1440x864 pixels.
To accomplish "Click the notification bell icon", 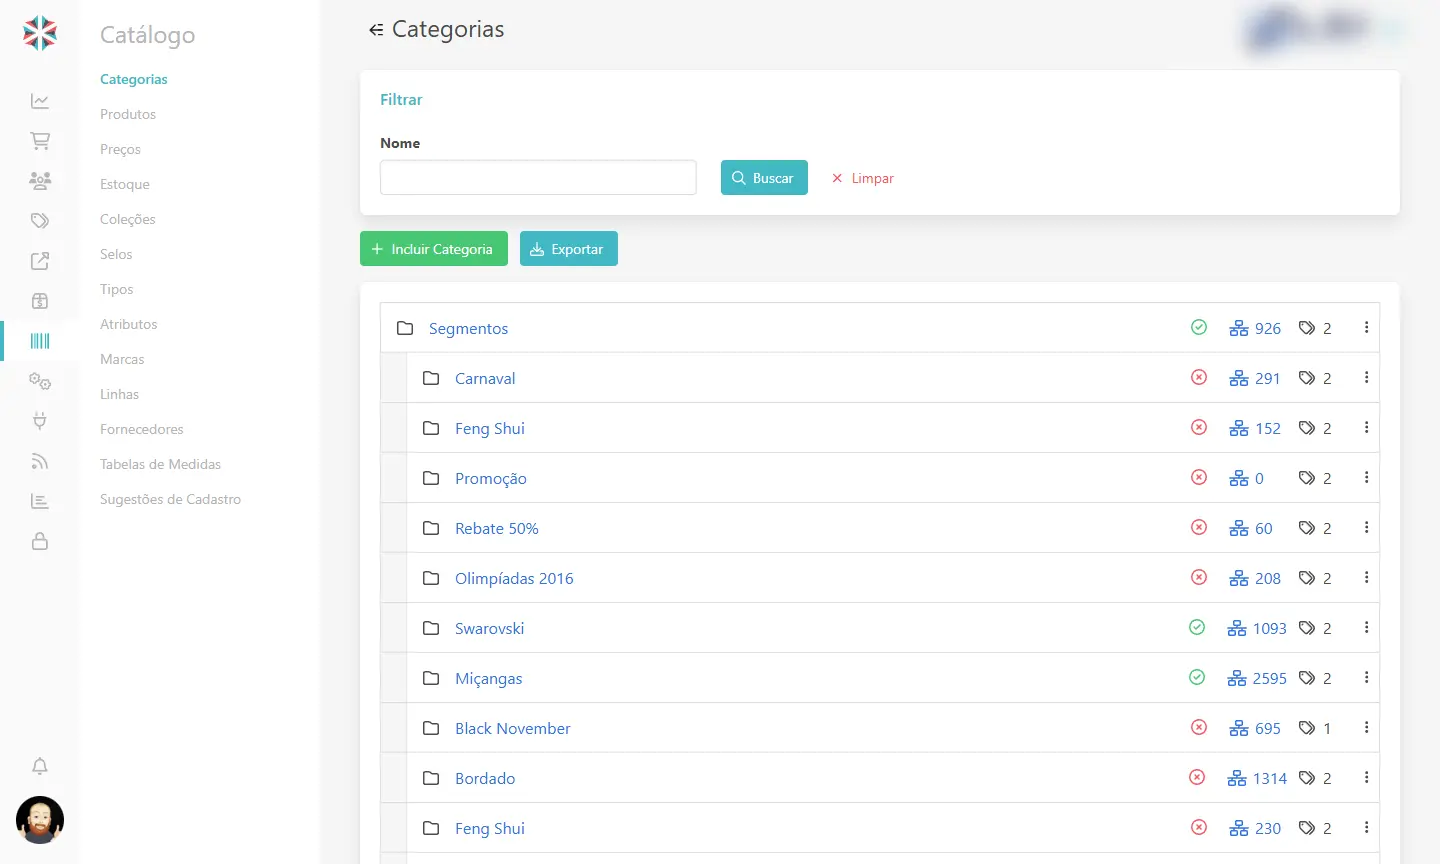I will pyautogui.click(x=39, y=765).
